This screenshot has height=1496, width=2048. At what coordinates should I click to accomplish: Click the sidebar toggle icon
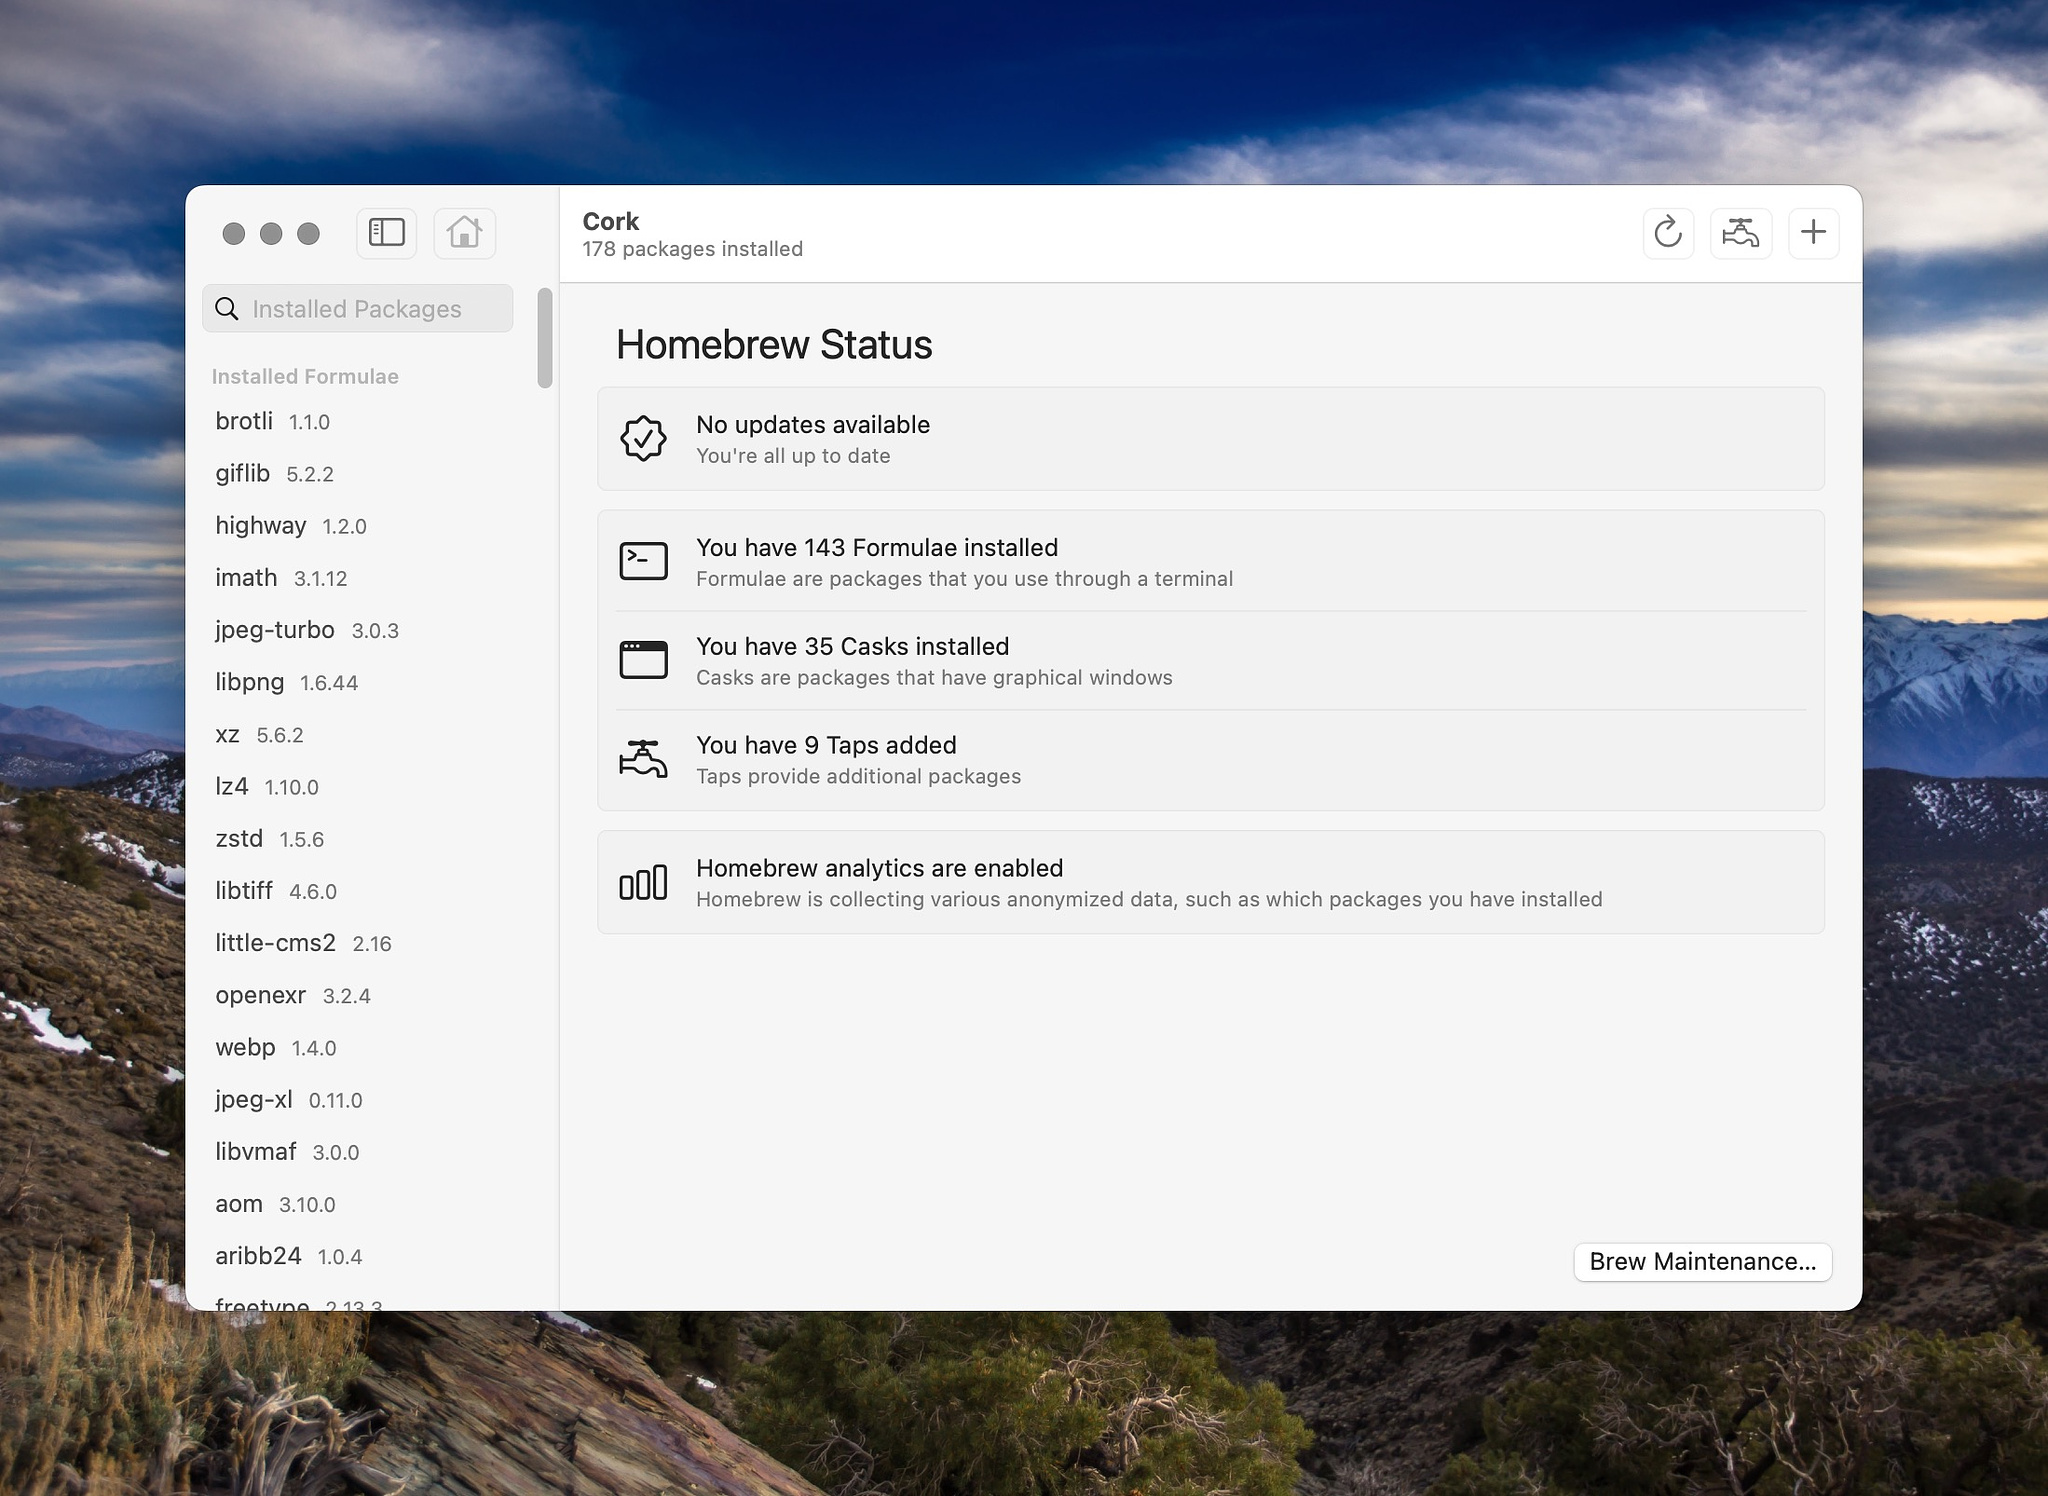388,232
